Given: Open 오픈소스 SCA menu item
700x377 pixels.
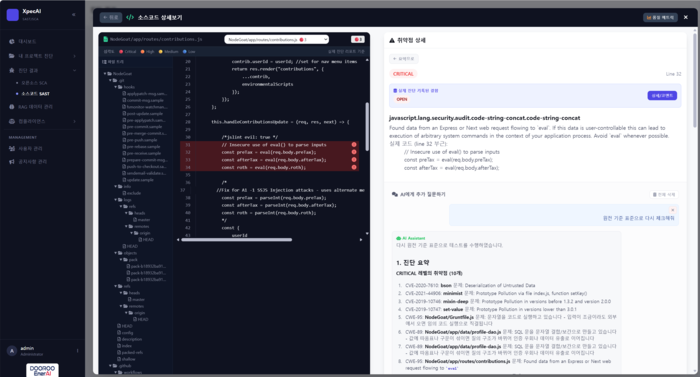Looking at the screenshot, I should click(34, 83).
